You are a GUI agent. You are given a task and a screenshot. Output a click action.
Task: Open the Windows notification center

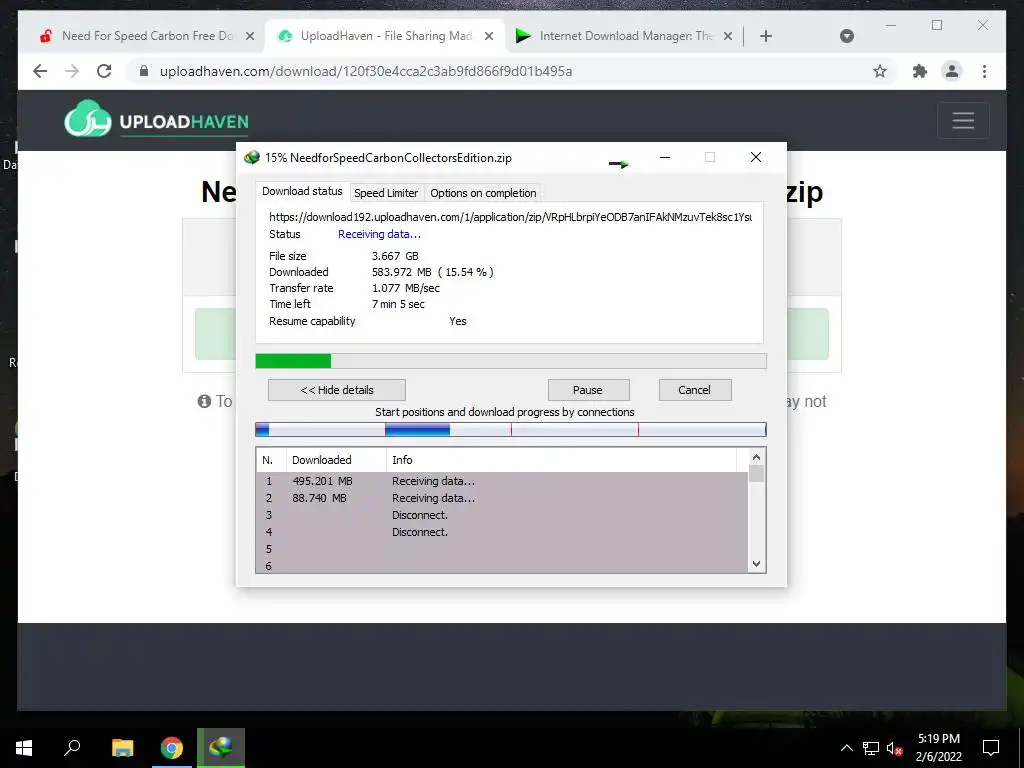pyautogui.click(x=991, y=748)
